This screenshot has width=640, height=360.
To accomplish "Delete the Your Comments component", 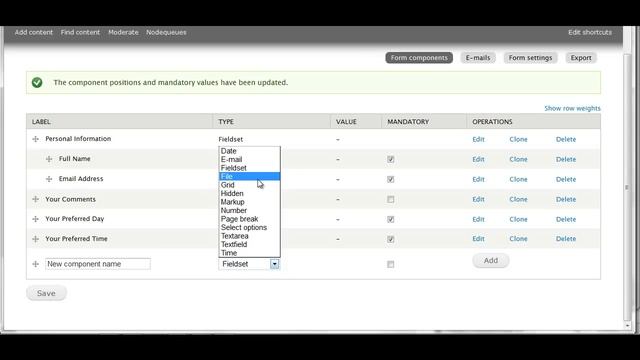I will (566, 199).
